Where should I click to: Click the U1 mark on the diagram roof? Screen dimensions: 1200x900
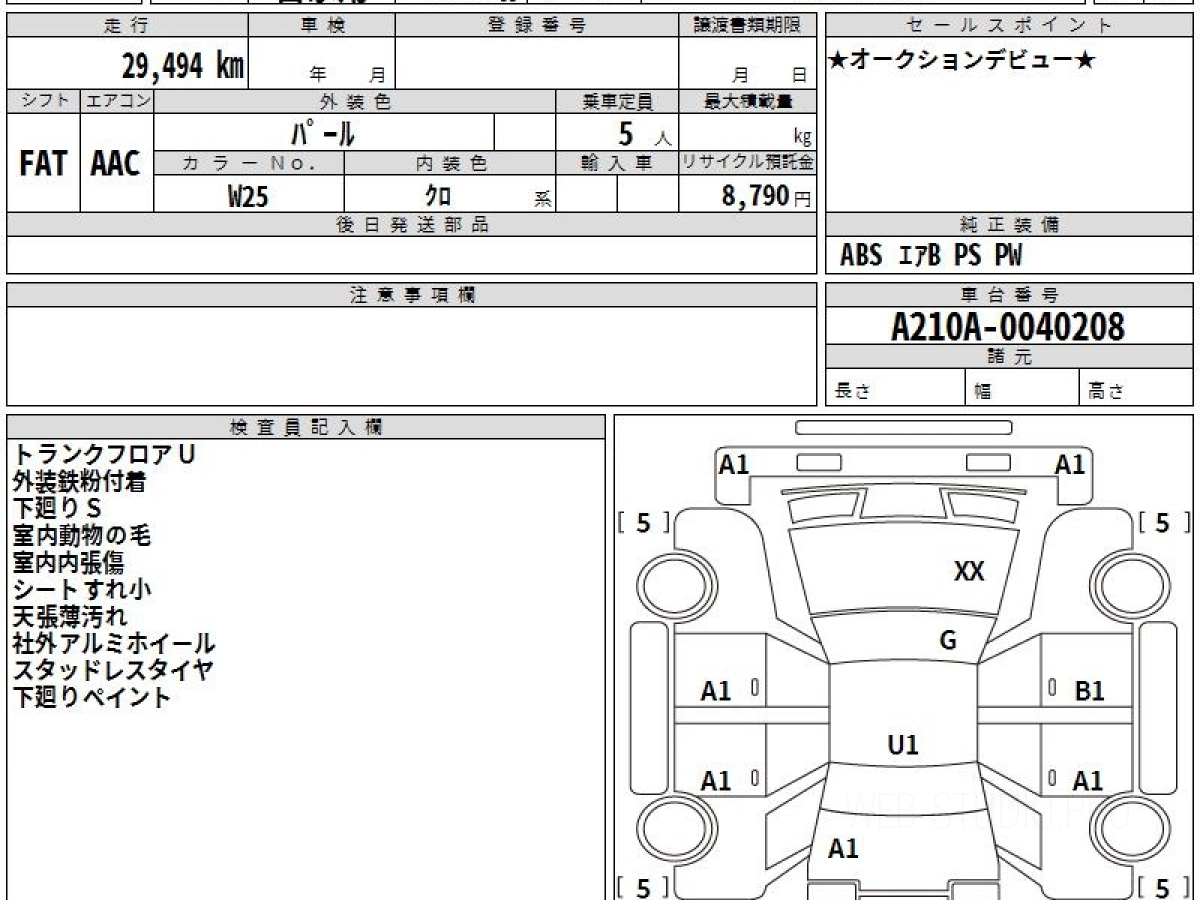pos(903,745)
